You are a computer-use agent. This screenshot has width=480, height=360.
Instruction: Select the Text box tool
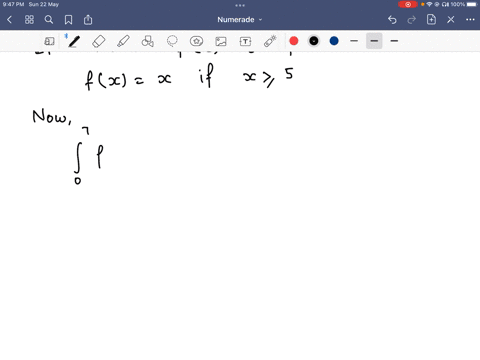[245, 41]
